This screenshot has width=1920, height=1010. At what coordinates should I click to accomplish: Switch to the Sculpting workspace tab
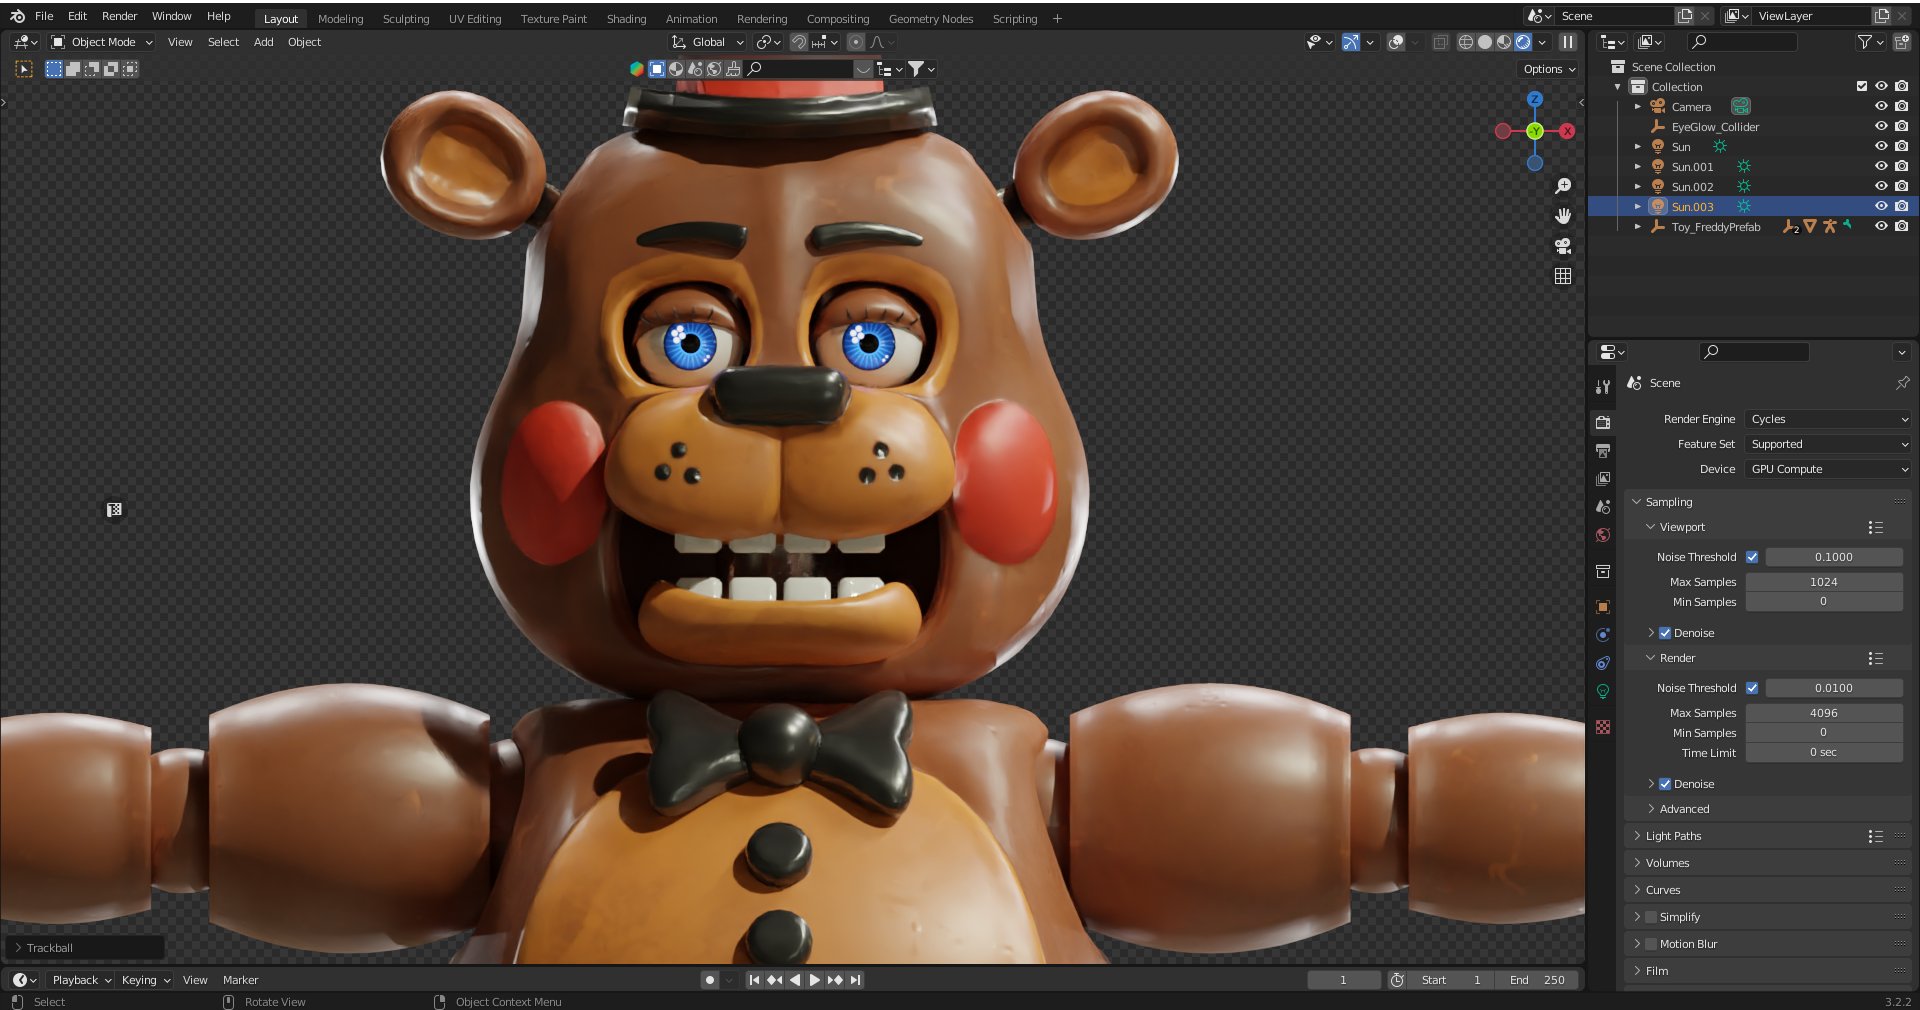[x=406, y=19]
